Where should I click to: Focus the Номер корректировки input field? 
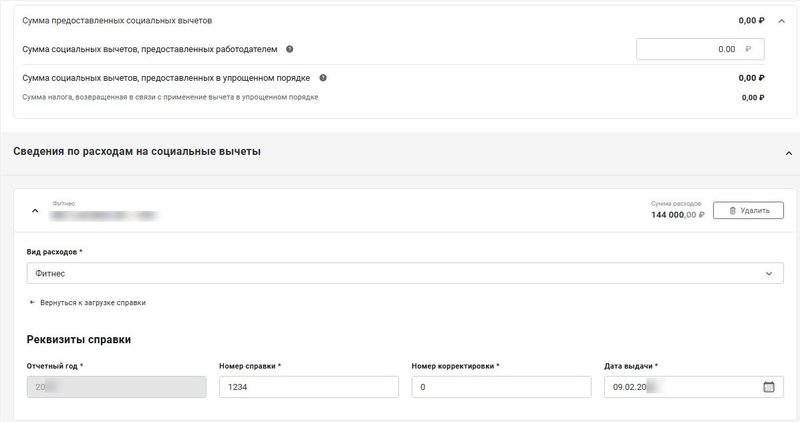(x=500, y=387)
